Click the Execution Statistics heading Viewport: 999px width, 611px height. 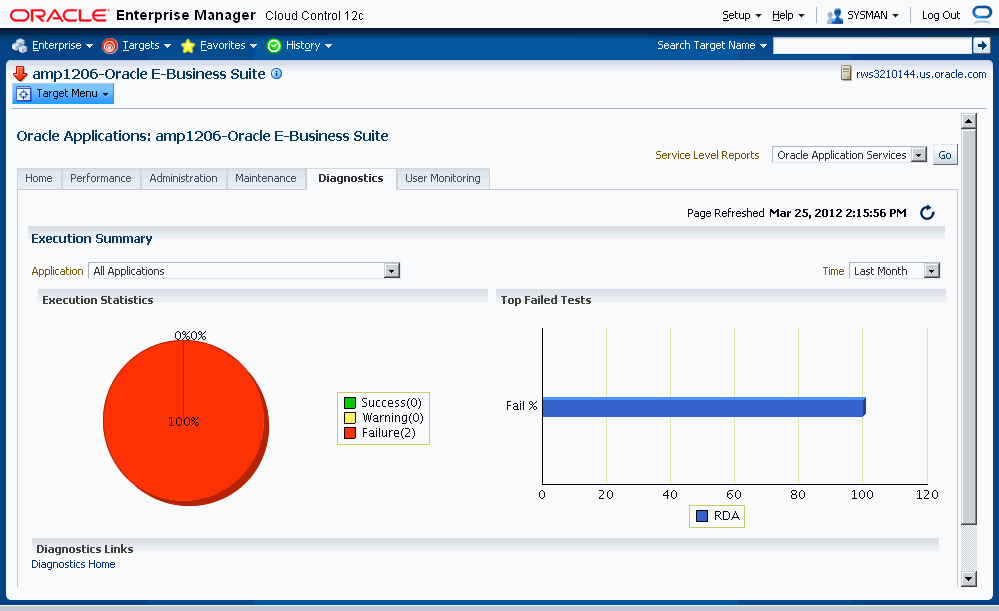click(97, 300)
